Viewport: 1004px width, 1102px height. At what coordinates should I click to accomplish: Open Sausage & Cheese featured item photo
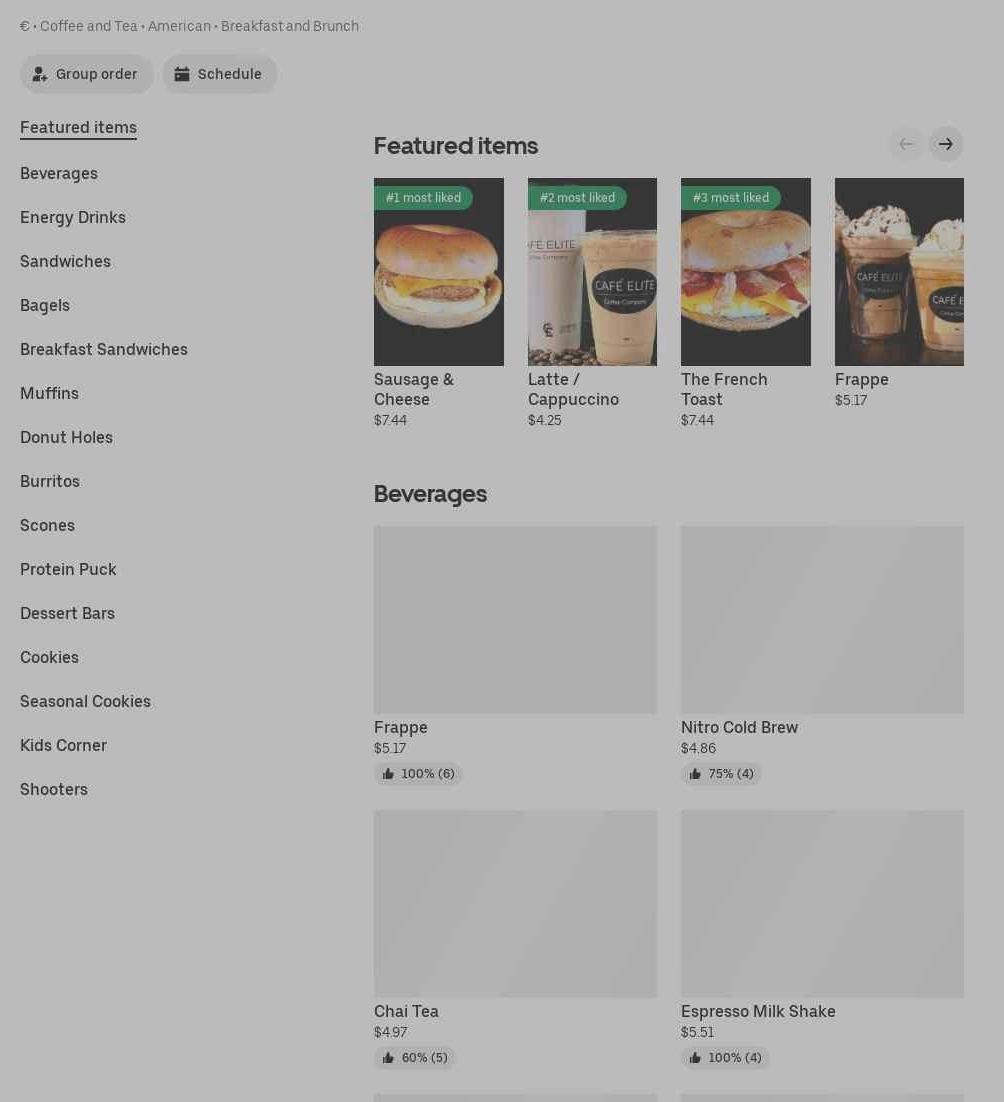coord(438,272)
